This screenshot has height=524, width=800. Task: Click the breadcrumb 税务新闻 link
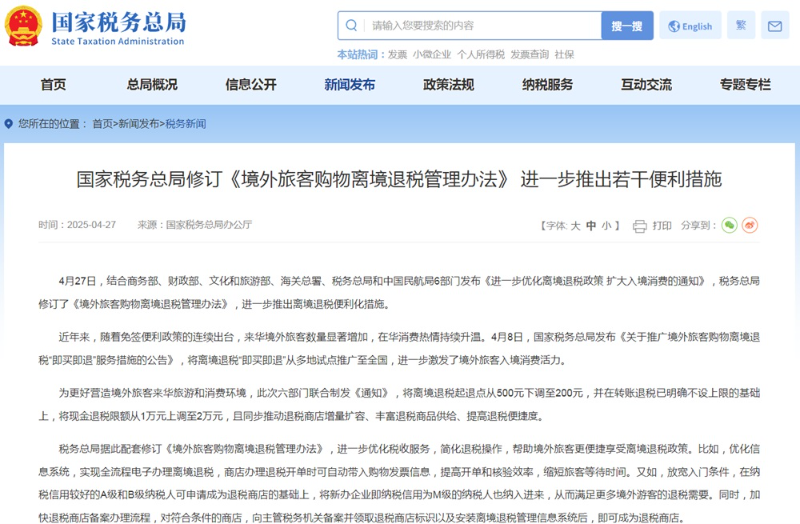pos(186,124)
